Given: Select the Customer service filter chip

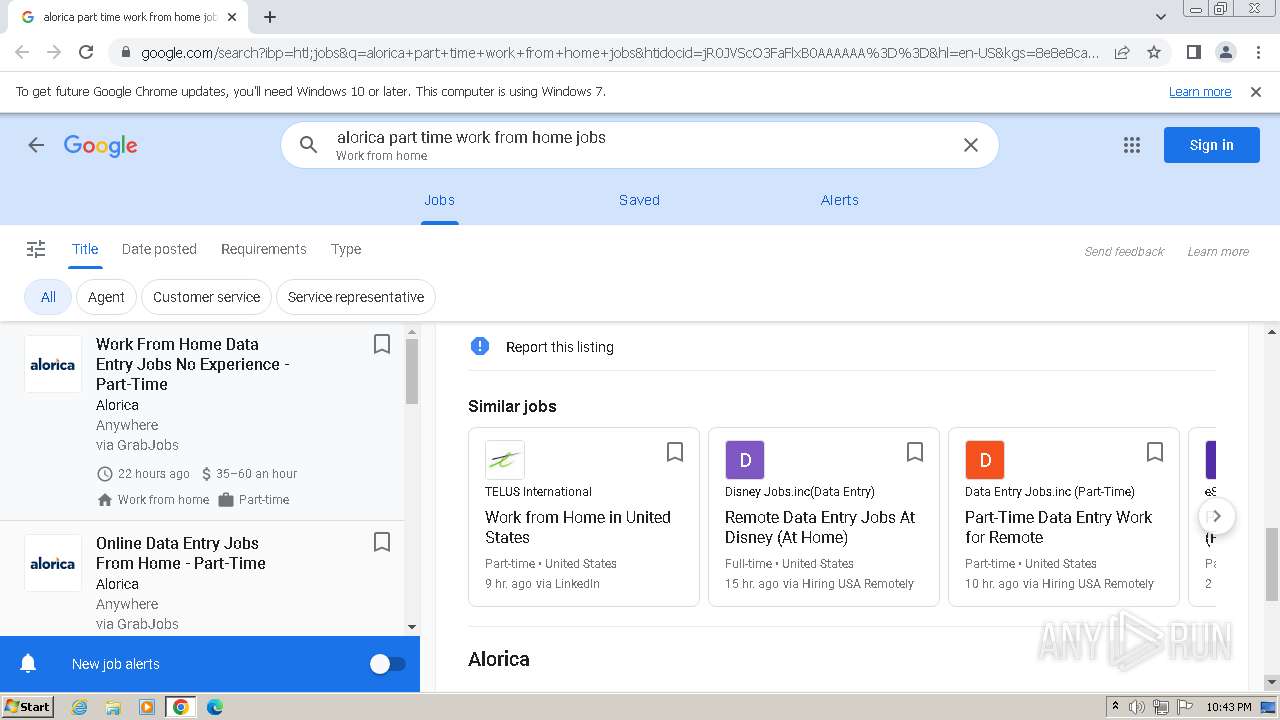Looking at the screenshot, I should click(x=207, y=297).
